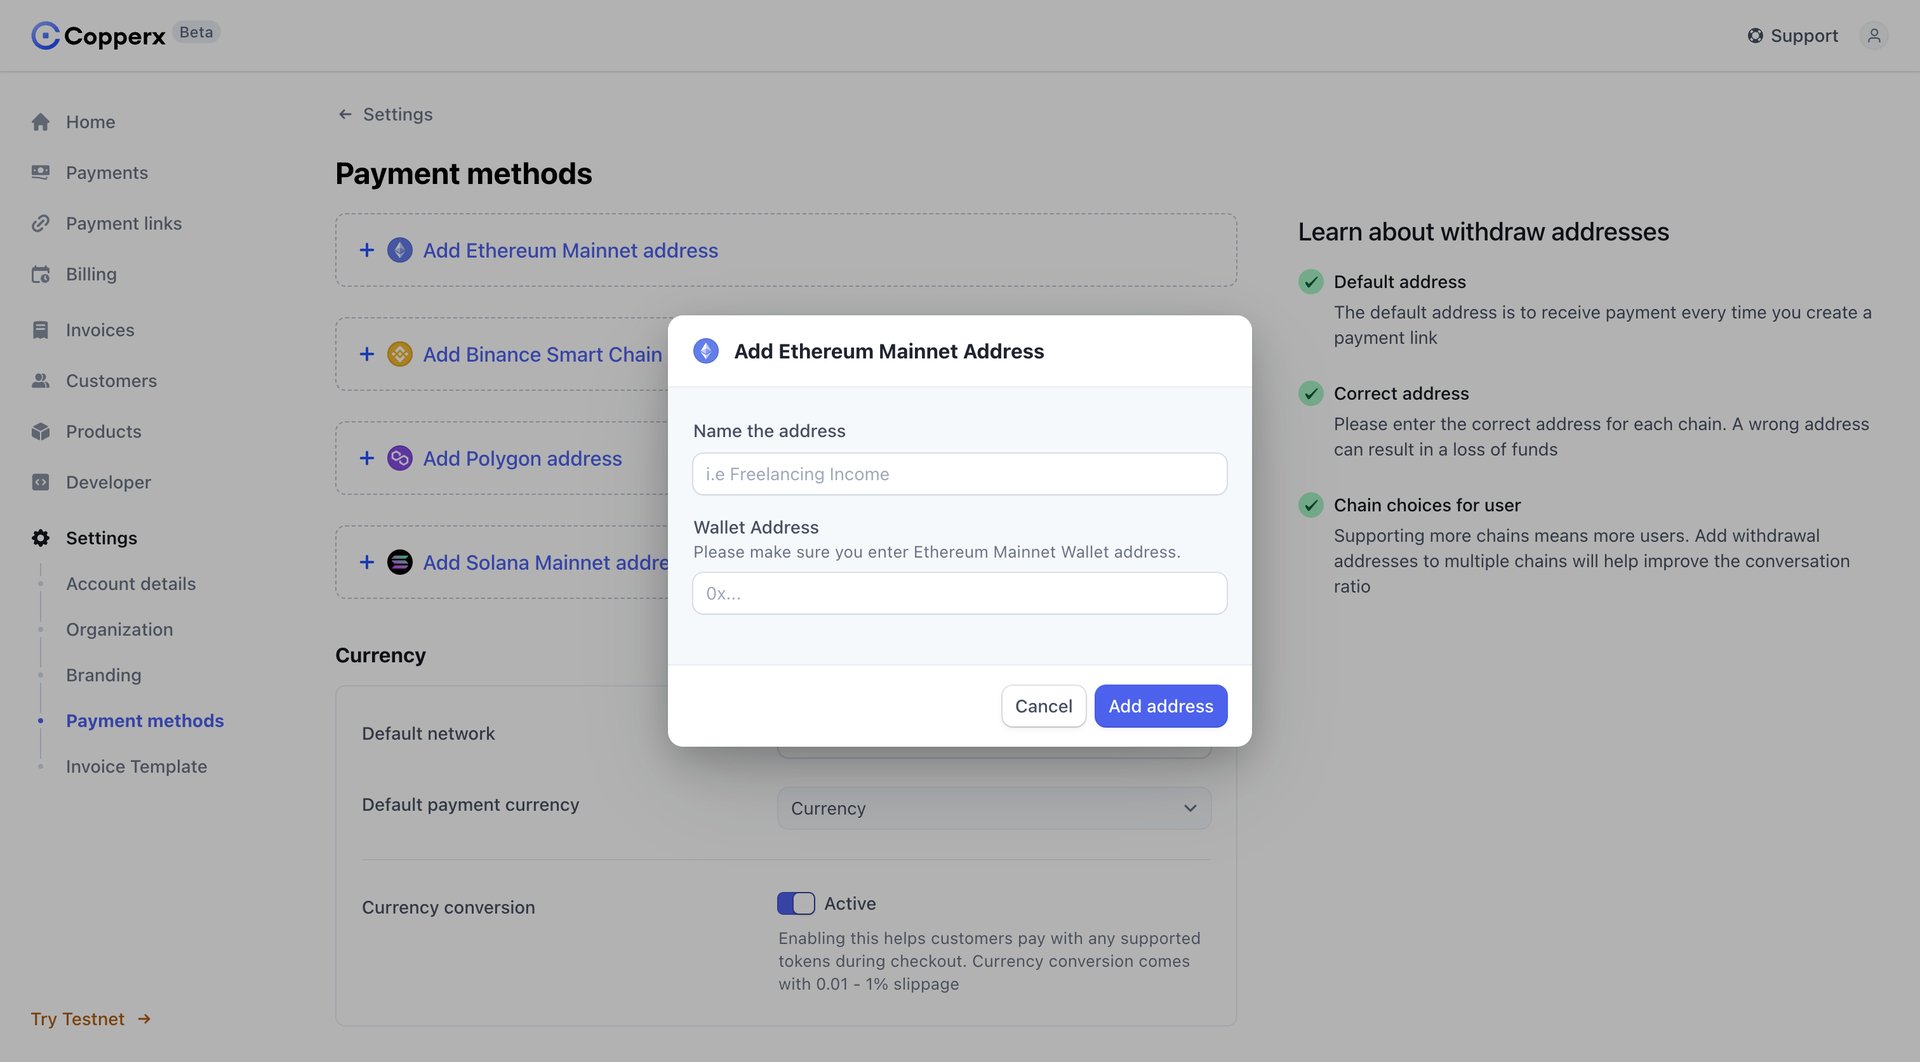This screenshot has width=1920, height=1062.
Task: Click the Payment links chain icon
Action: (40, 223)
